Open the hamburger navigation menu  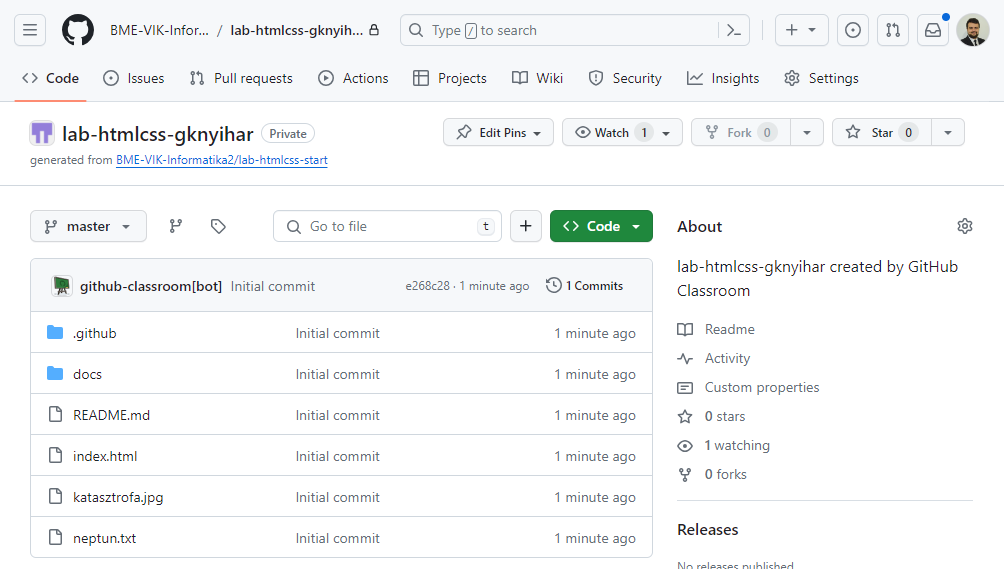coord(30,30)
